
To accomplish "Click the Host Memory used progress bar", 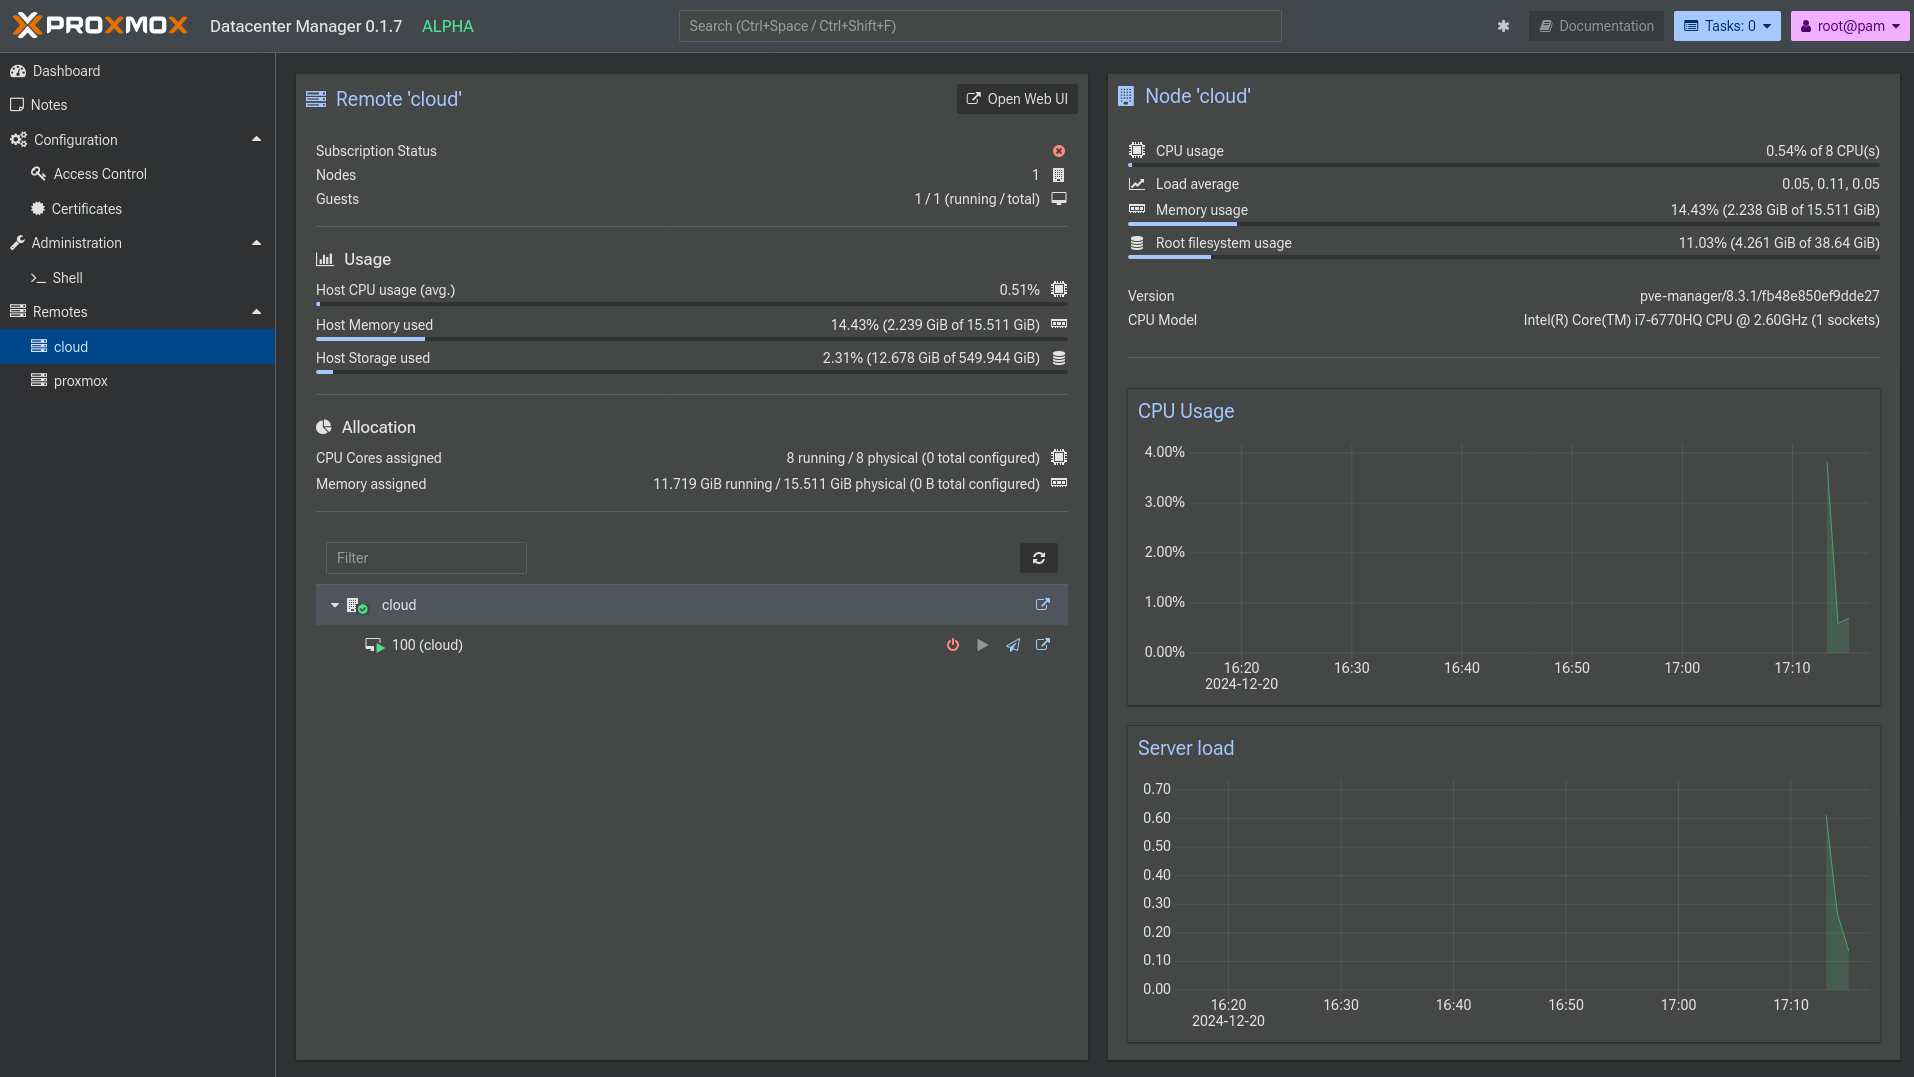I will [x=692, y=339].
